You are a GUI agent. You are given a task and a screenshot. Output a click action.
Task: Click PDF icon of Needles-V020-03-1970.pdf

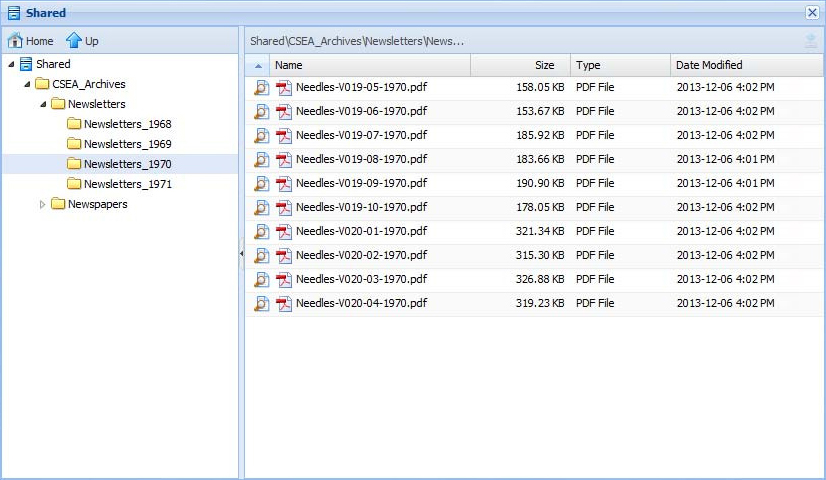click(284, 279)
